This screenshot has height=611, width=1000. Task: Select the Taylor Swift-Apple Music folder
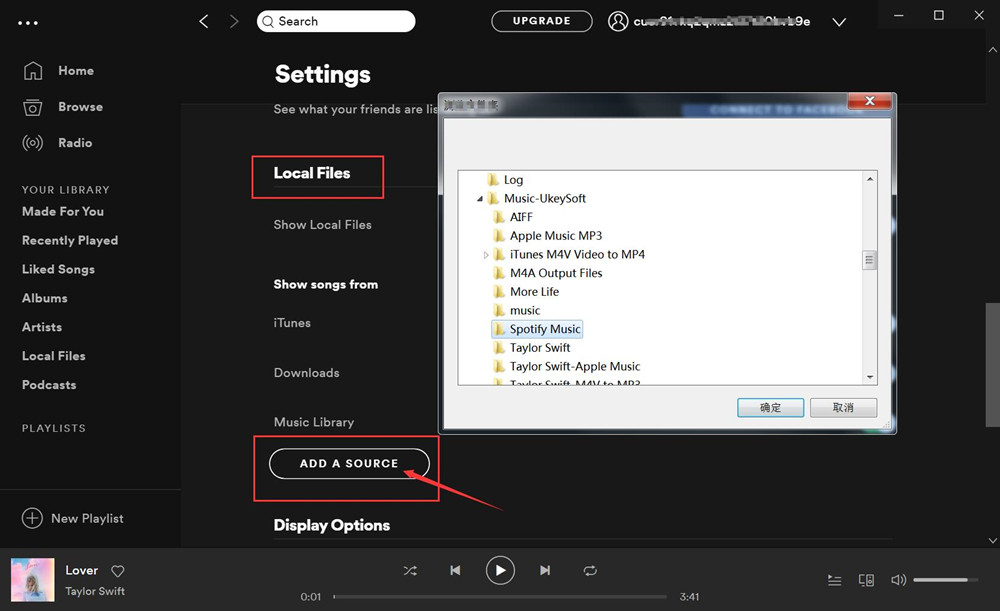575,366
